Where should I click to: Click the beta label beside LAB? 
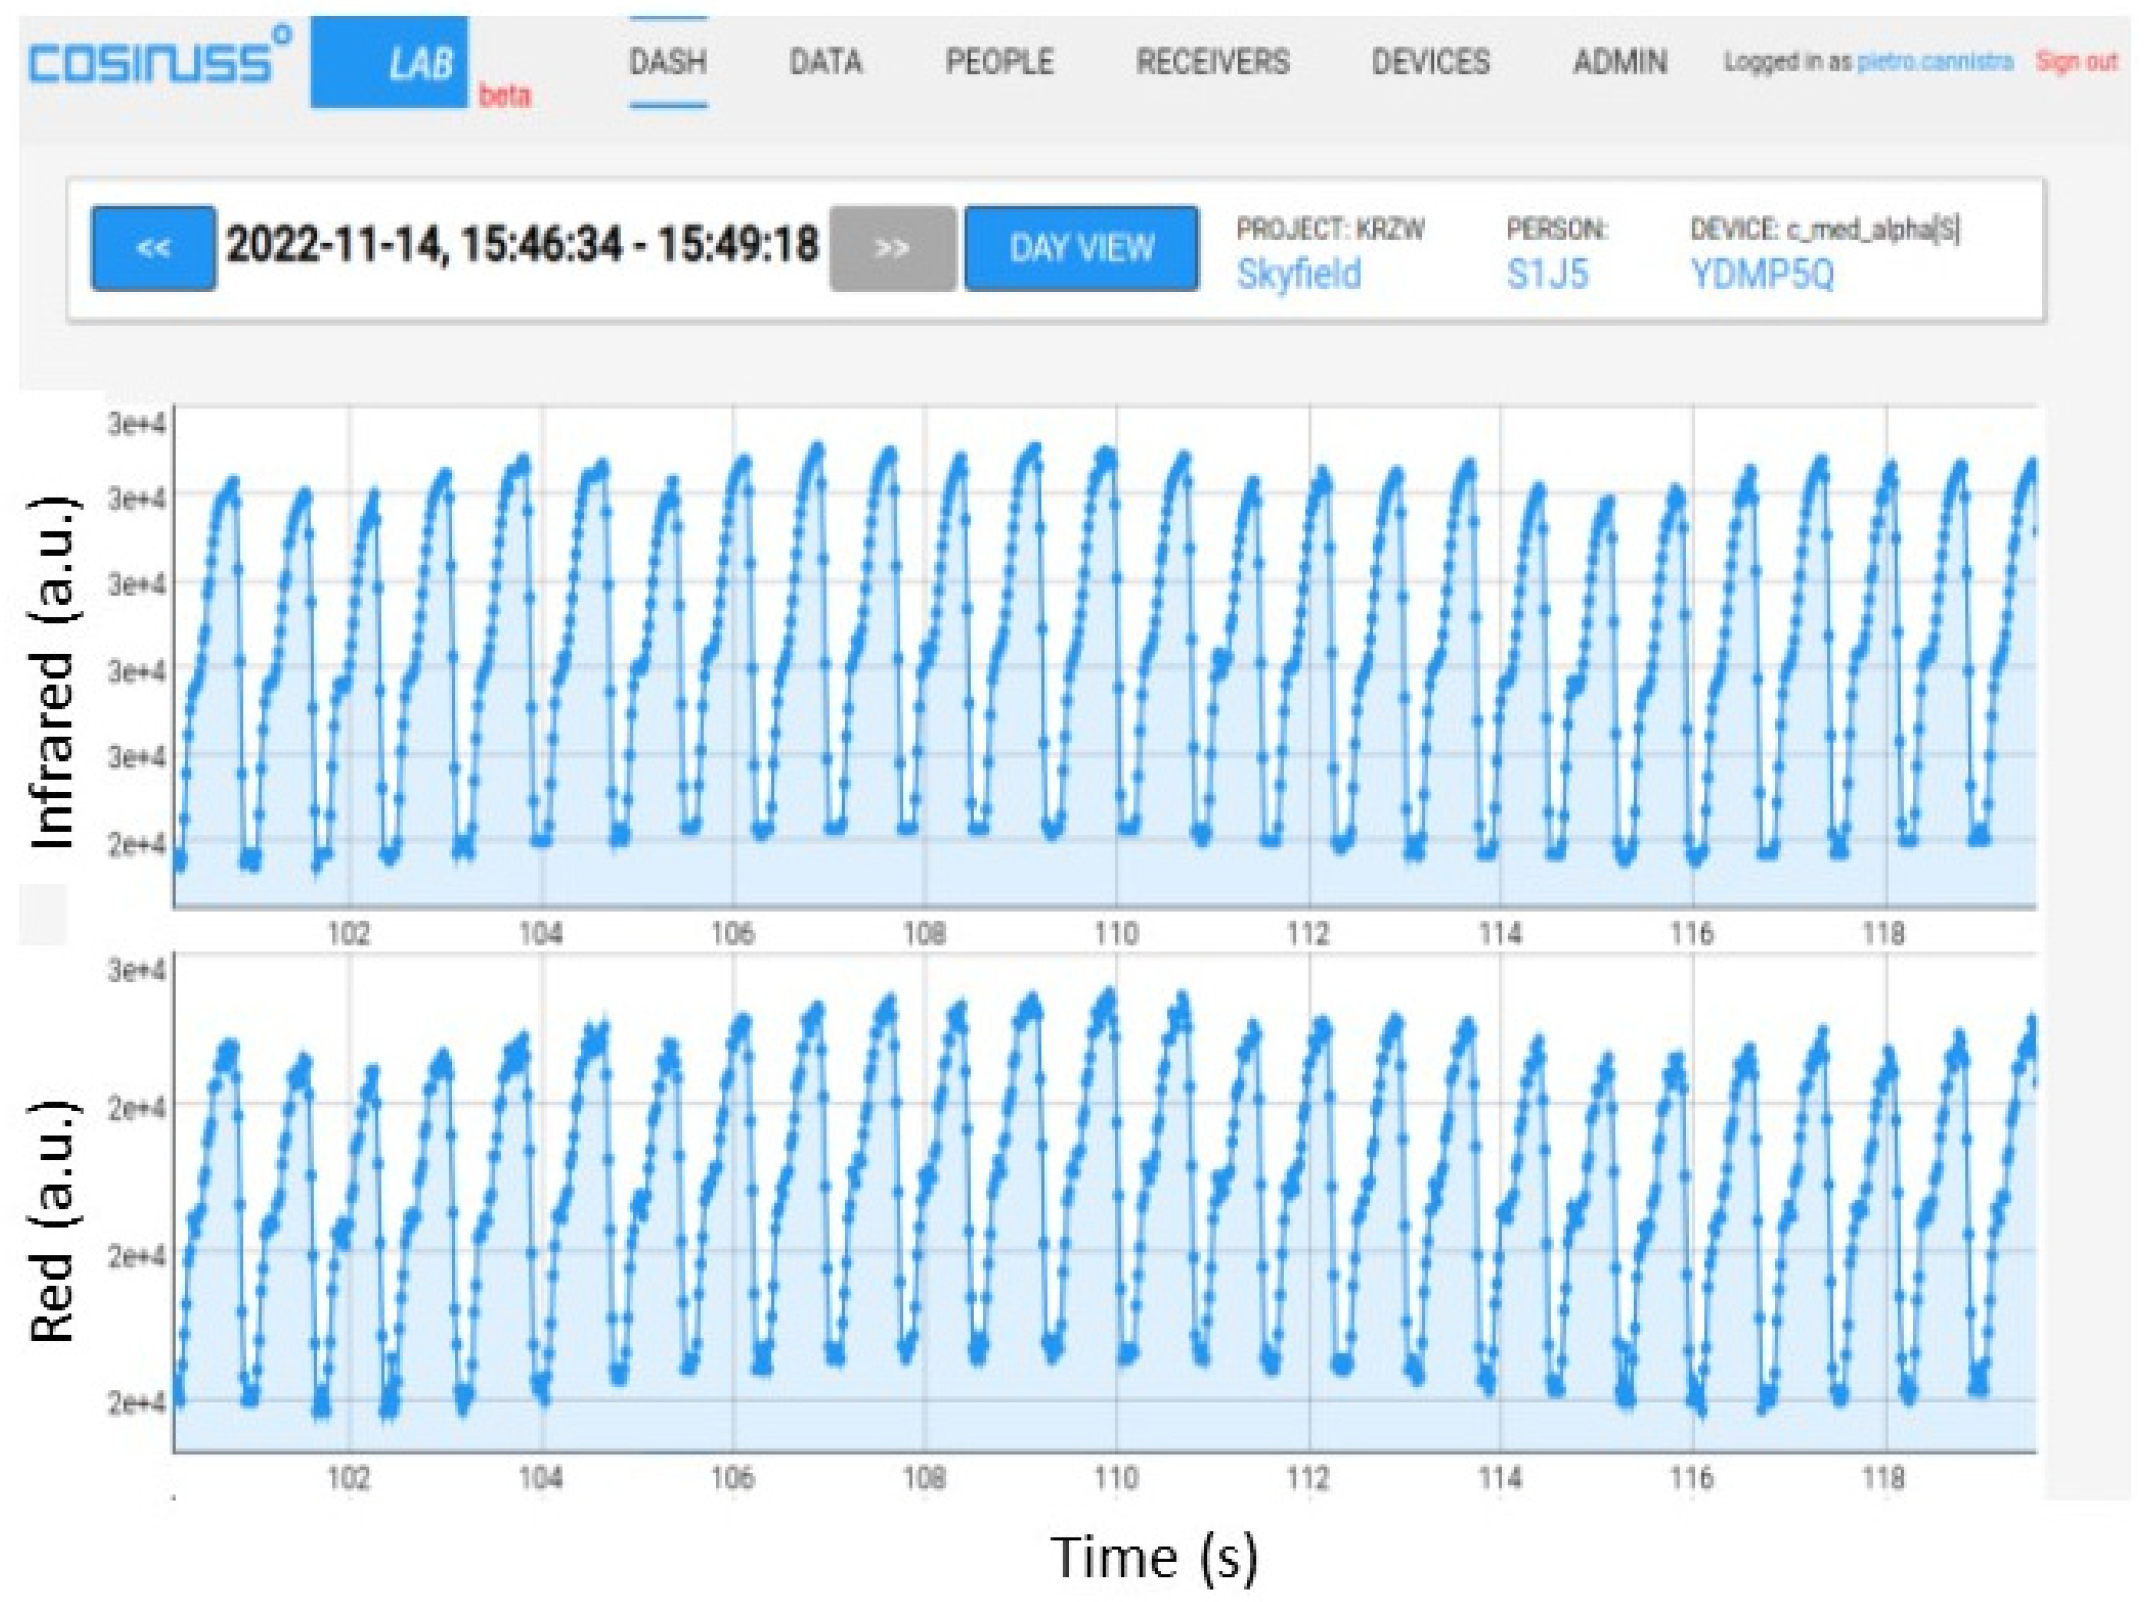tap(505, 96)
